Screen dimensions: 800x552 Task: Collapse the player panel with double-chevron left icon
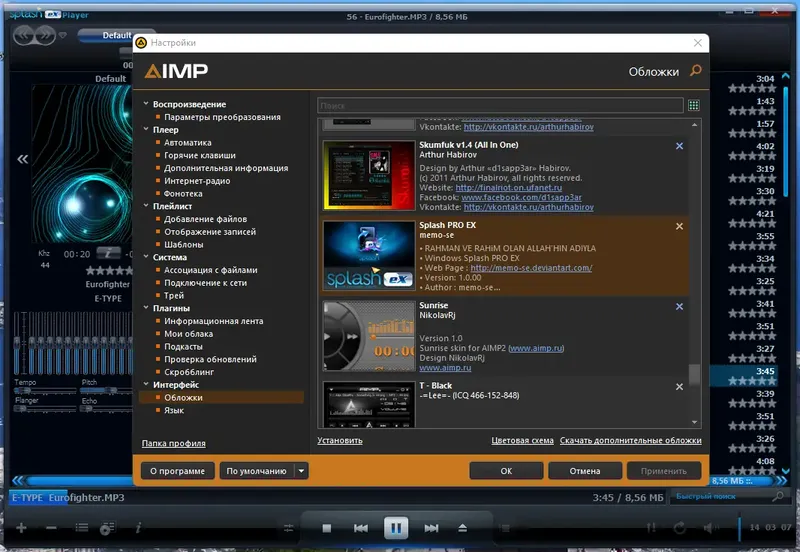(22, 159)
